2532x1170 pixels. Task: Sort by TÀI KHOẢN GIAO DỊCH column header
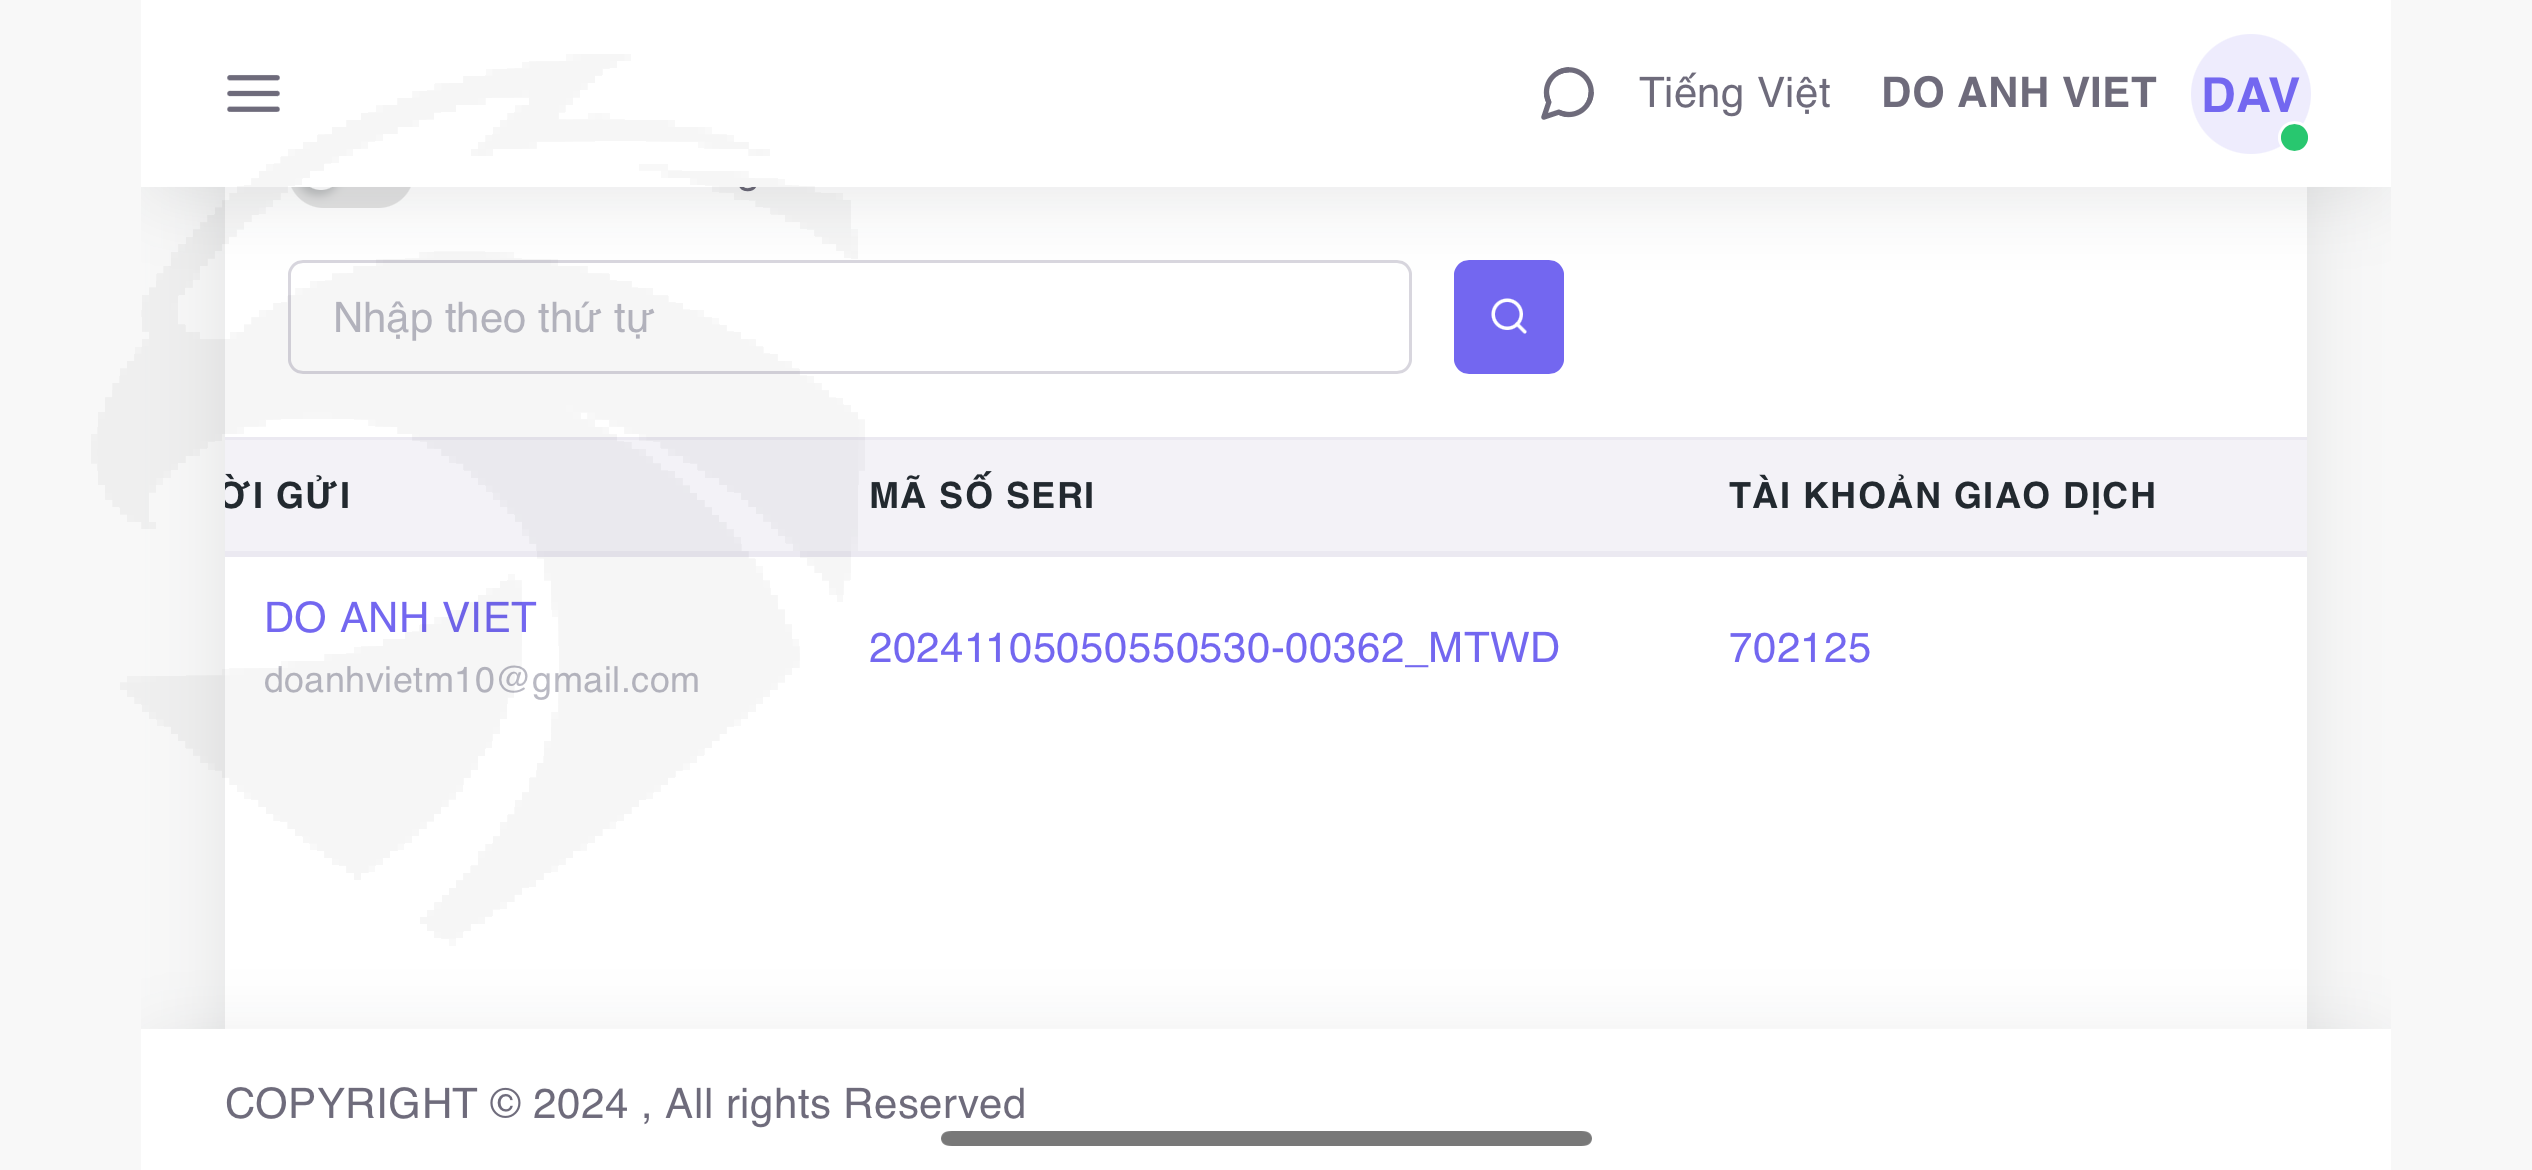tap(1942, 495)
